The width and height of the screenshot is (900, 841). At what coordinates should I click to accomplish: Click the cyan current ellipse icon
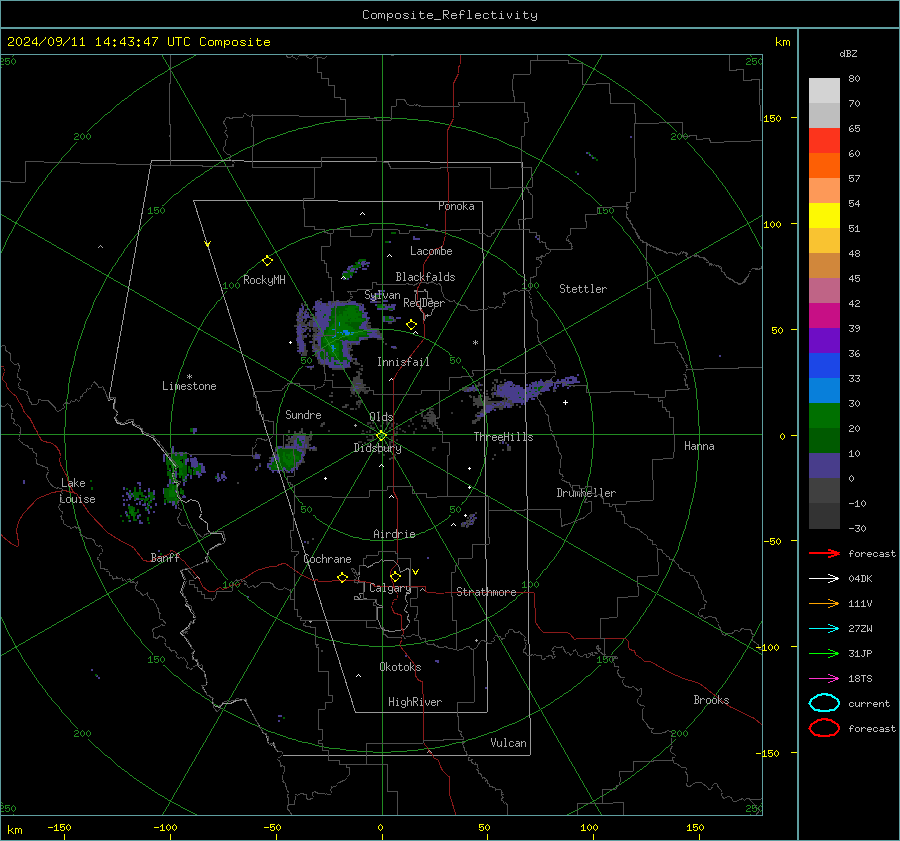[824, 703]
